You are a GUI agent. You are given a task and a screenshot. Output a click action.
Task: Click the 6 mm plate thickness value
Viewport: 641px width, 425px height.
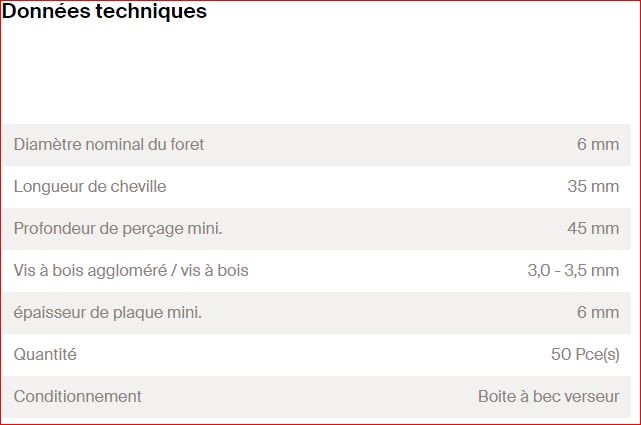click(598, 313)
